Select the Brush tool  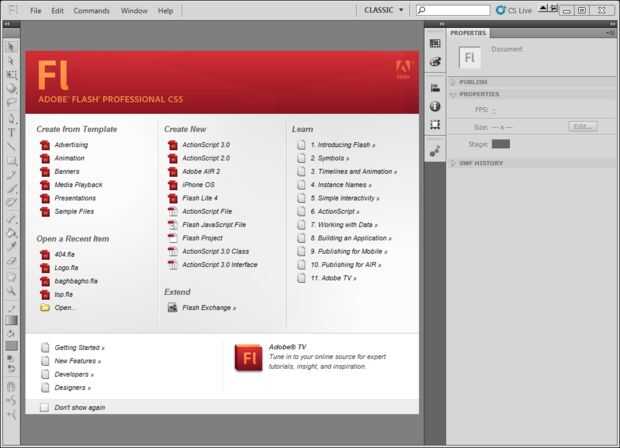pos(11,189)
